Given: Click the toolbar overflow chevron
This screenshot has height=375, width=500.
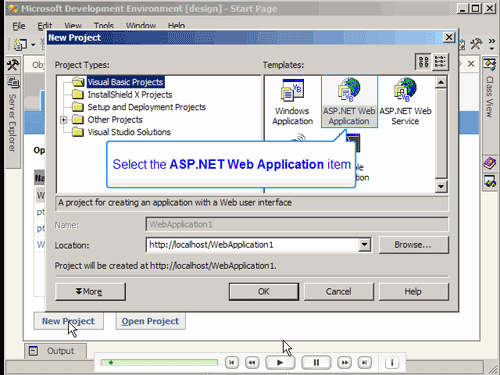Looking at the screenshot, I should (x=492, y=44).
